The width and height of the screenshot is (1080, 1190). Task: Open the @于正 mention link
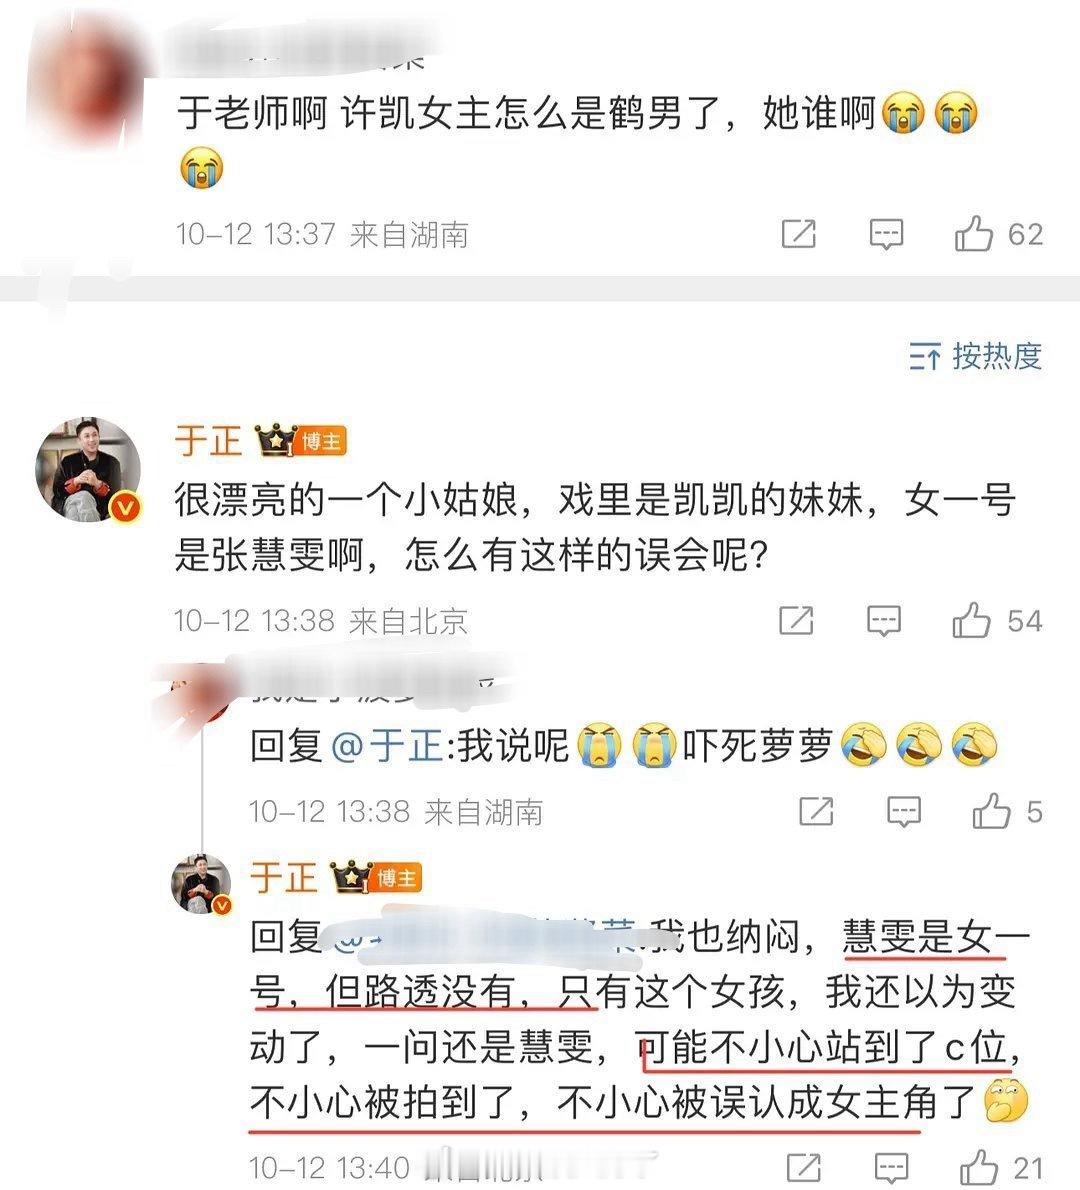[x=387, y=745]
